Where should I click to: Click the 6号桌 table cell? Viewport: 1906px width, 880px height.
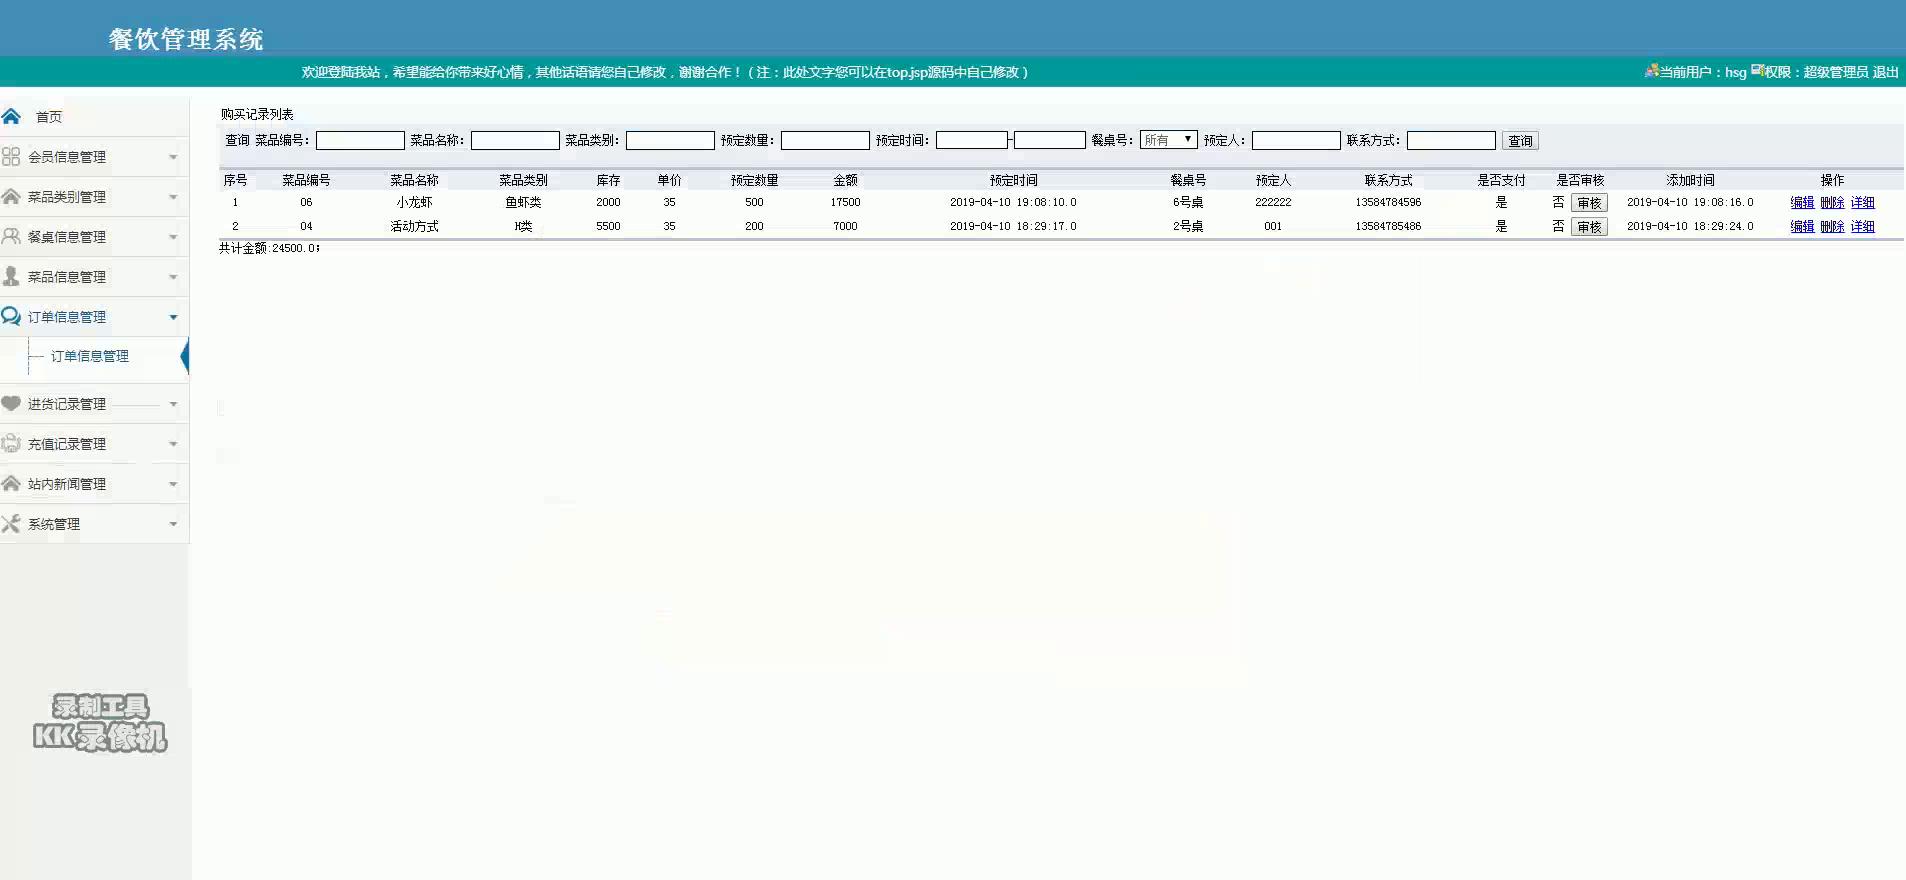(x=1188, y=202)
